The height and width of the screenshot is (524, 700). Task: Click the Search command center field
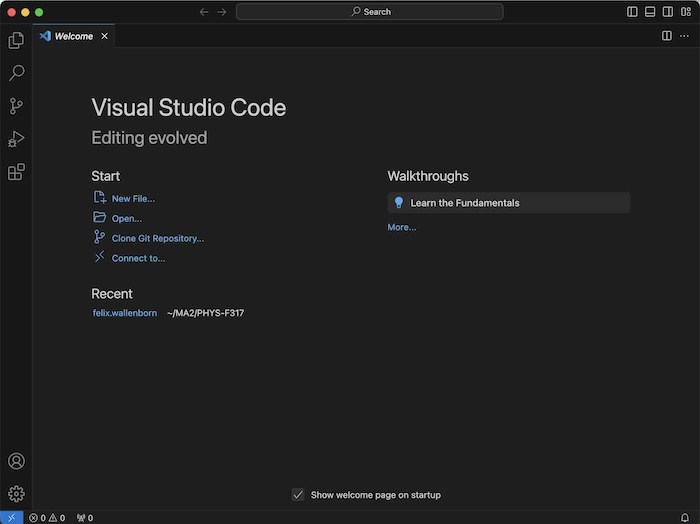click(x=370, y=12)
